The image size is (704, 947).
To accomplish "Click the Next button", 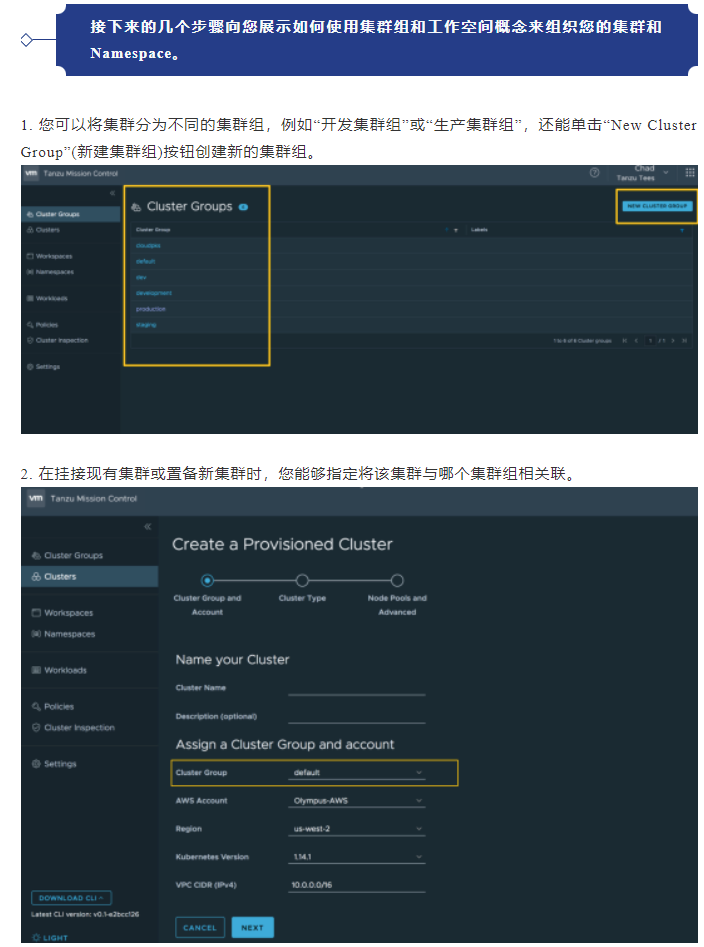I will tap(252, 928).
